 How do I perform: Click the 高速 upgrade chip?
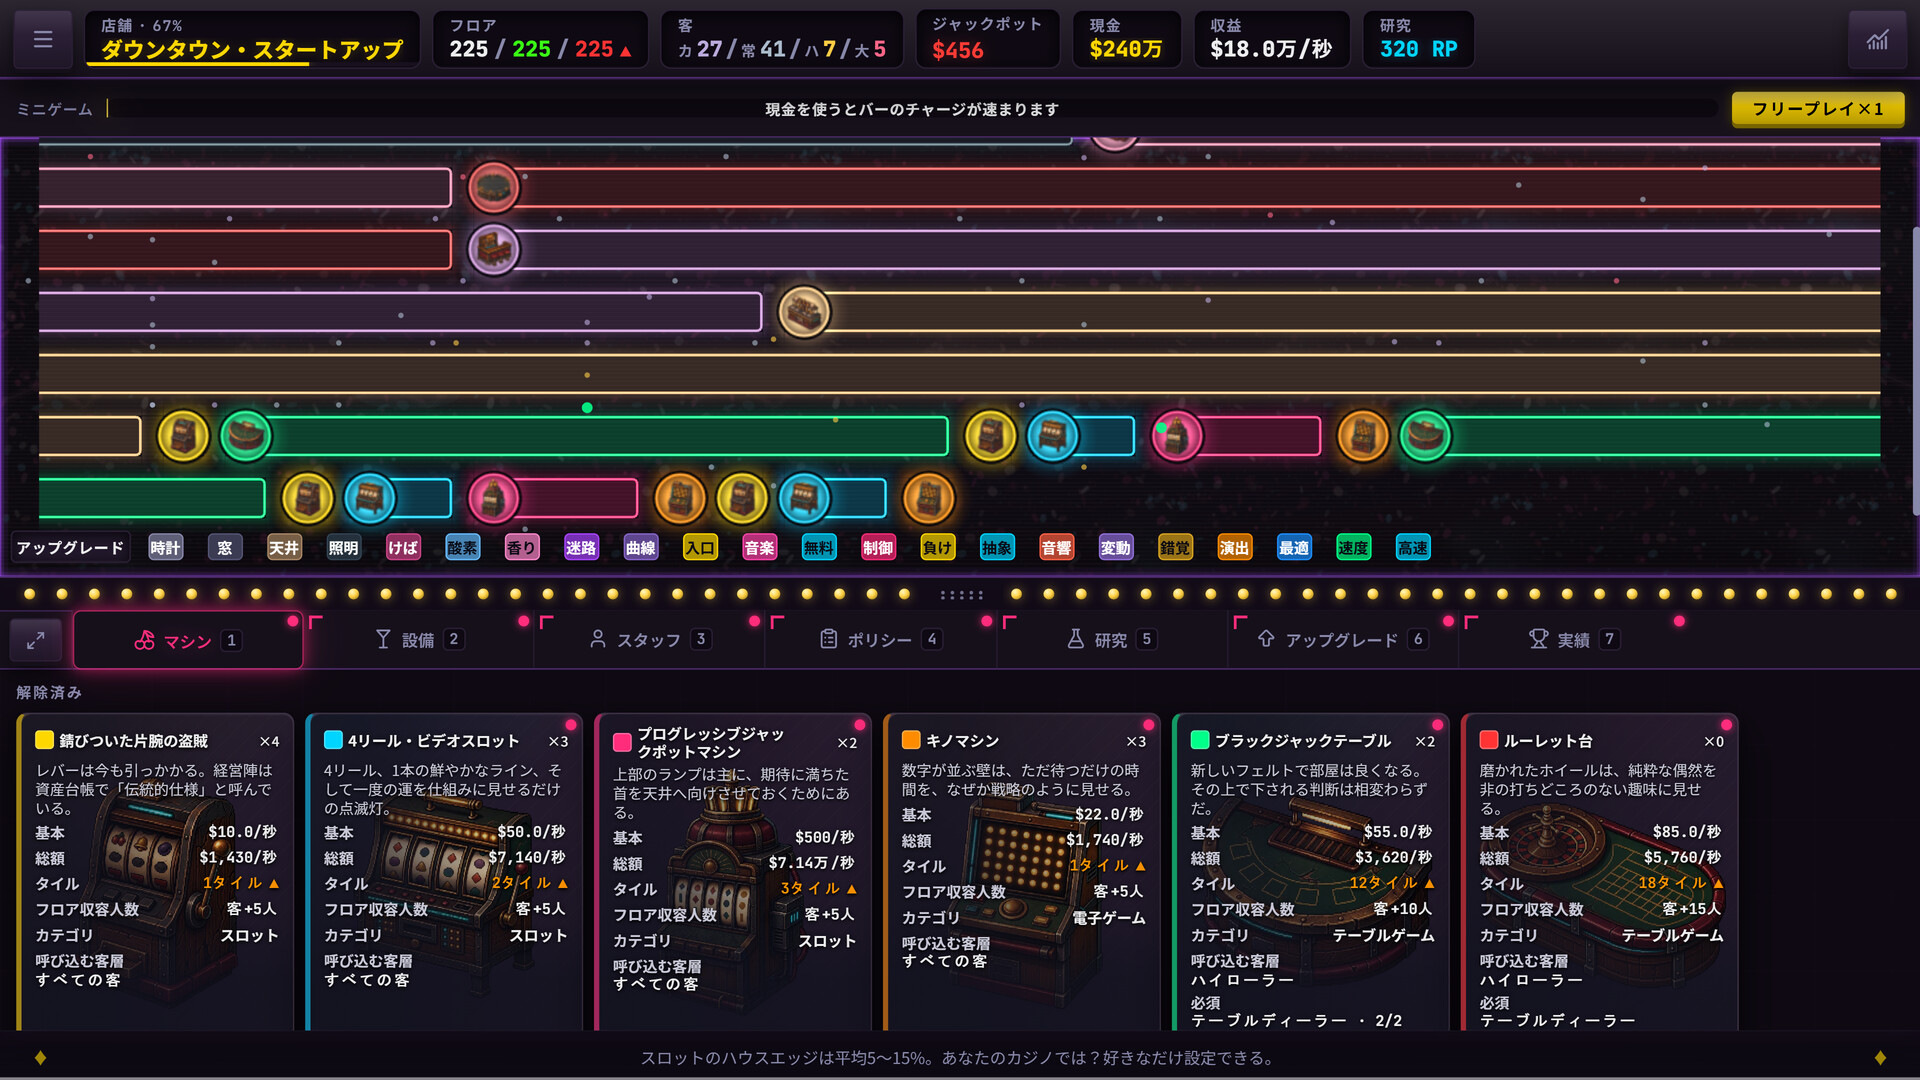click(1413, 547)
